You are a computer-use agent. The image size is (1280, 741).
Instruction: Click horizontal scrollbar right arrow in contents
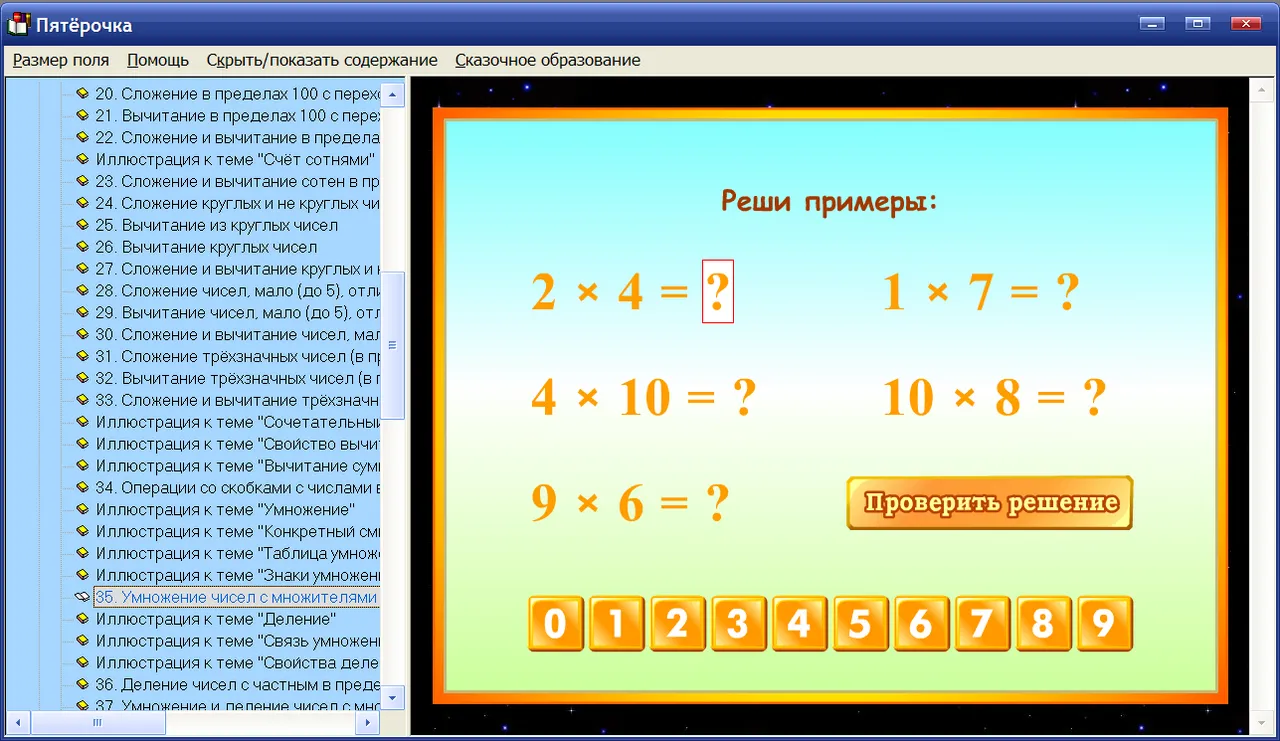point(368,721)
